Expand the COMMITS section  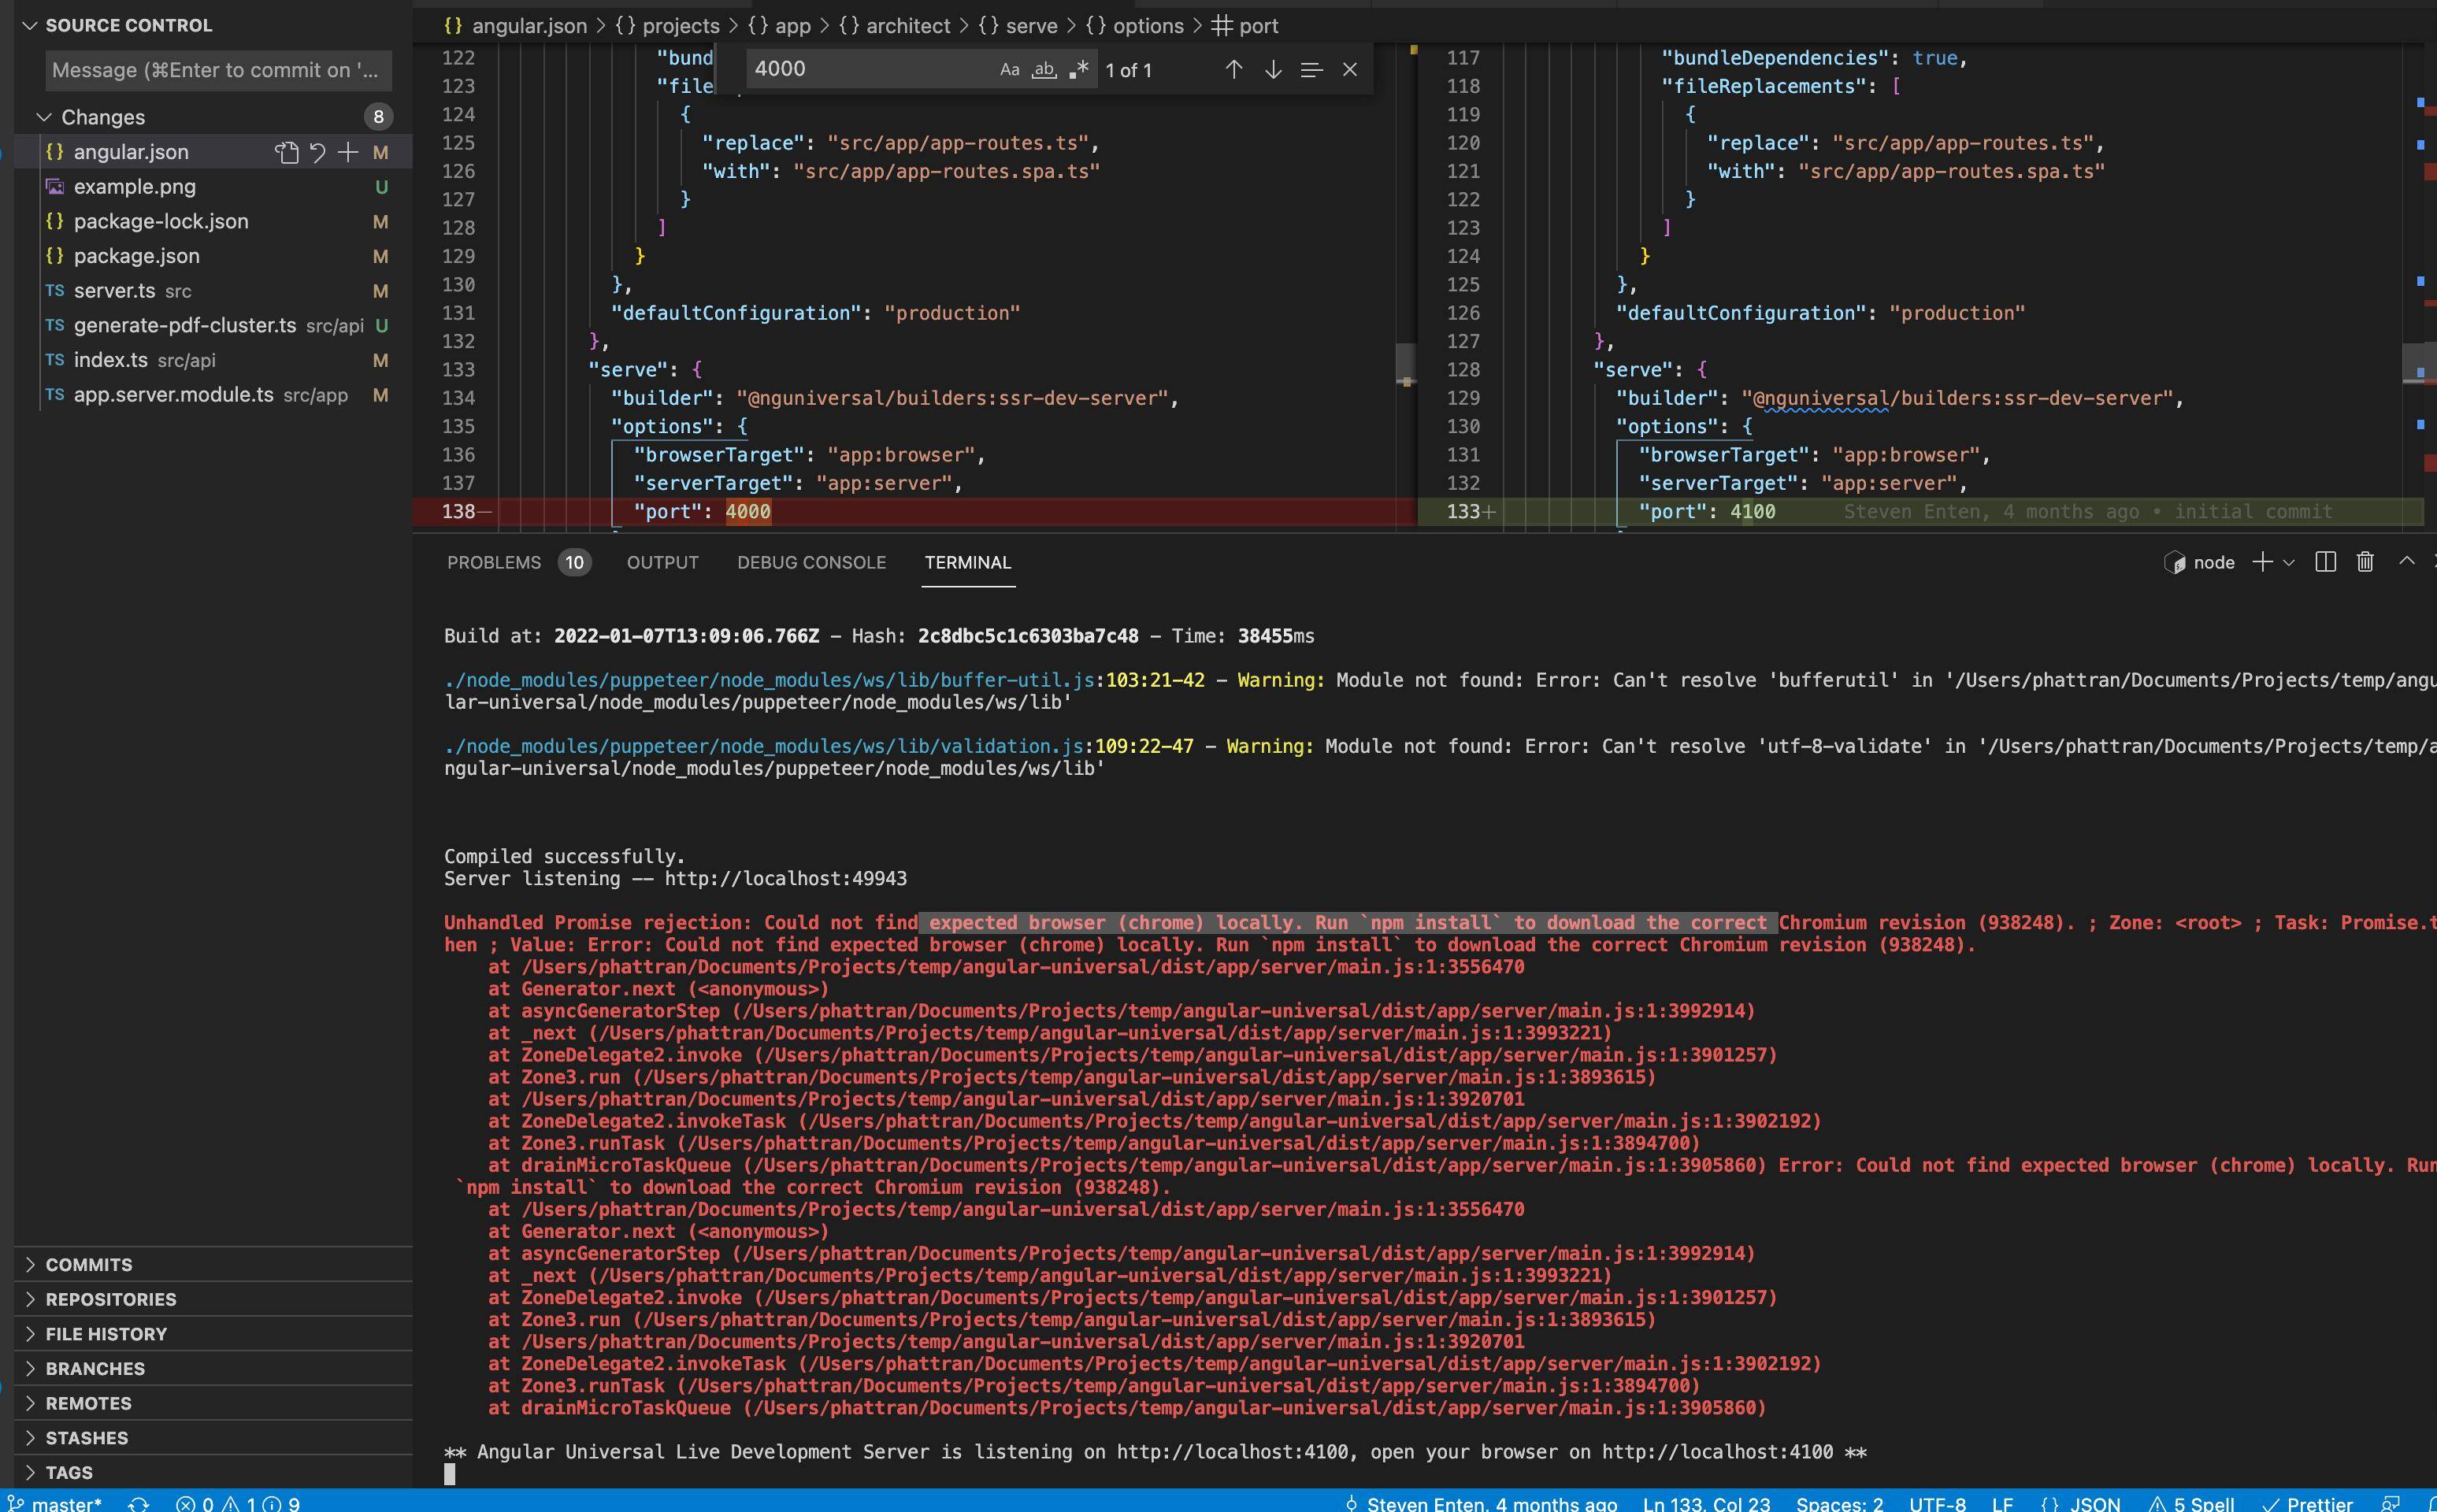coord(88,1264)
